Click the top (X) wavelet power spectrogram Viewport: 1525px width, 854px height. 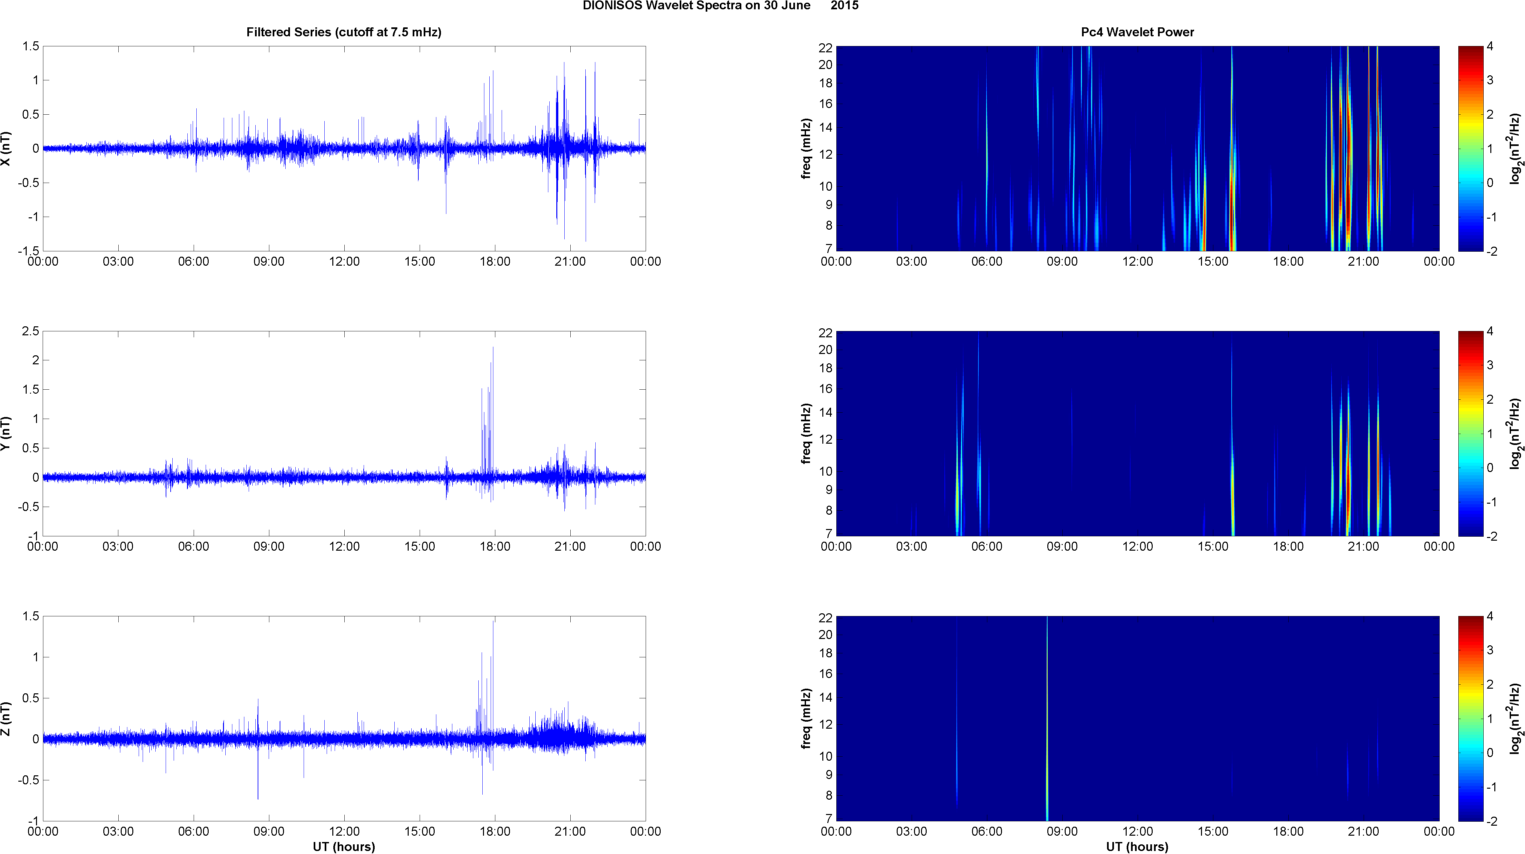1137,148
